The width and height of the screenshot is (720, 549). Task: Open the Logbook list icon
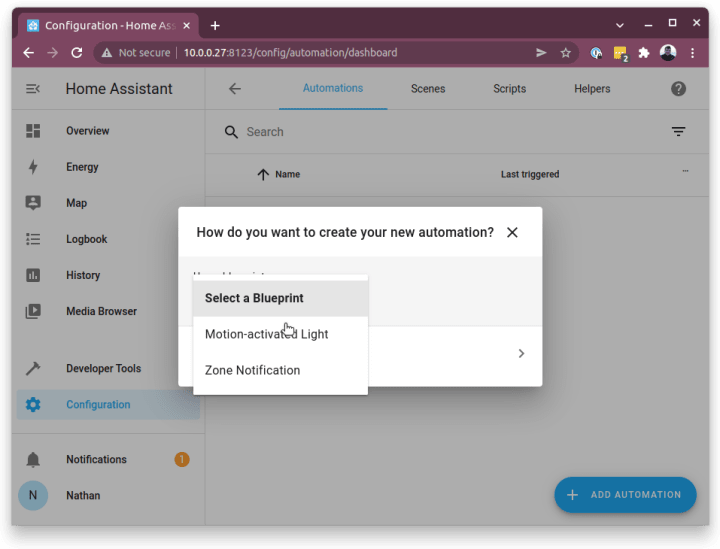[33, 239]
